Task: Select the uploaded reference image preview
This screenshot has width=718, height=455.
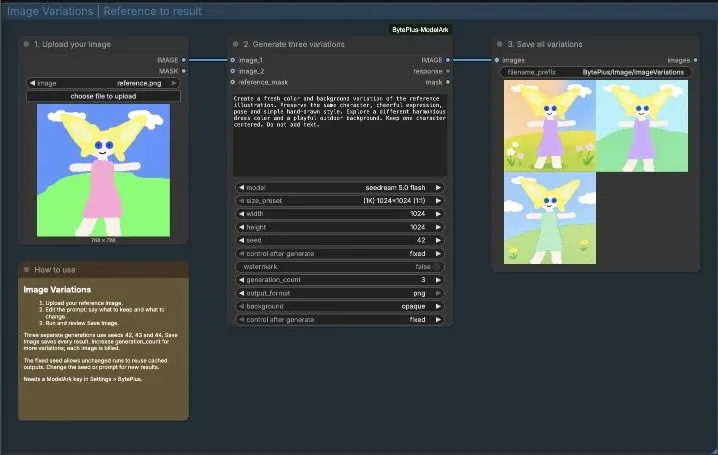Action: tap(103, 170)
